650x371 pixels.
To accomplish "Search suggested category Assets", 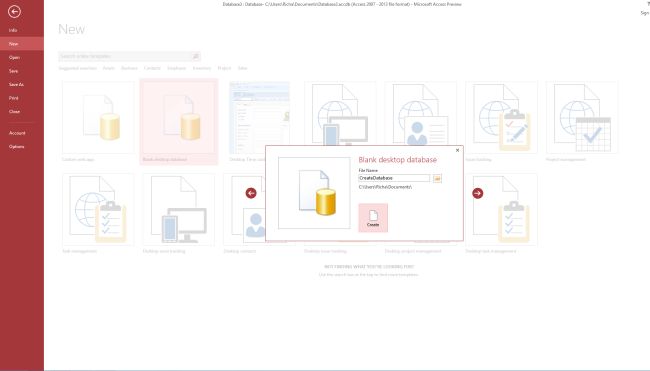I will point(109,68).
